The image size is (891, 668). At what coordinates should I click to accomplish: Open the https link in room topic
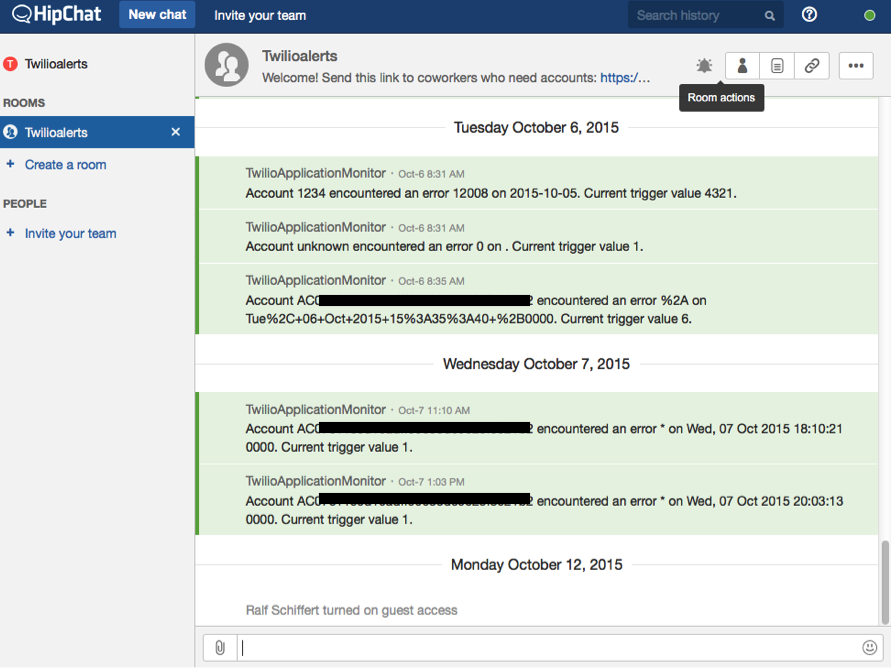click(624, 78)
